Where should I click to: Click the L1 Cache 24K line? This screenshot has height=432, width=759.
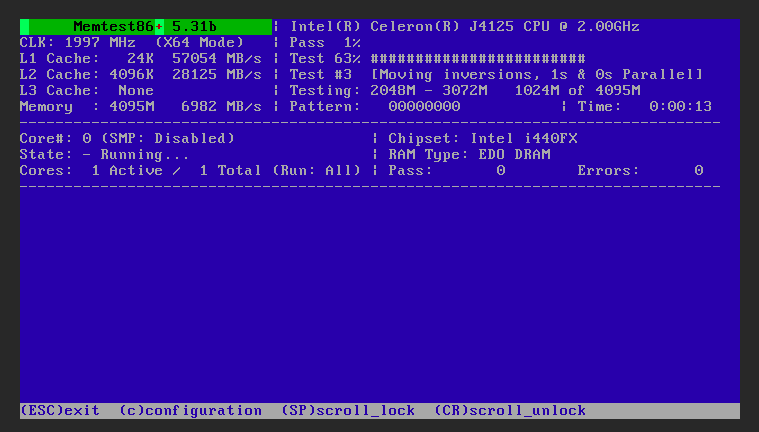[x=140, y=59]
